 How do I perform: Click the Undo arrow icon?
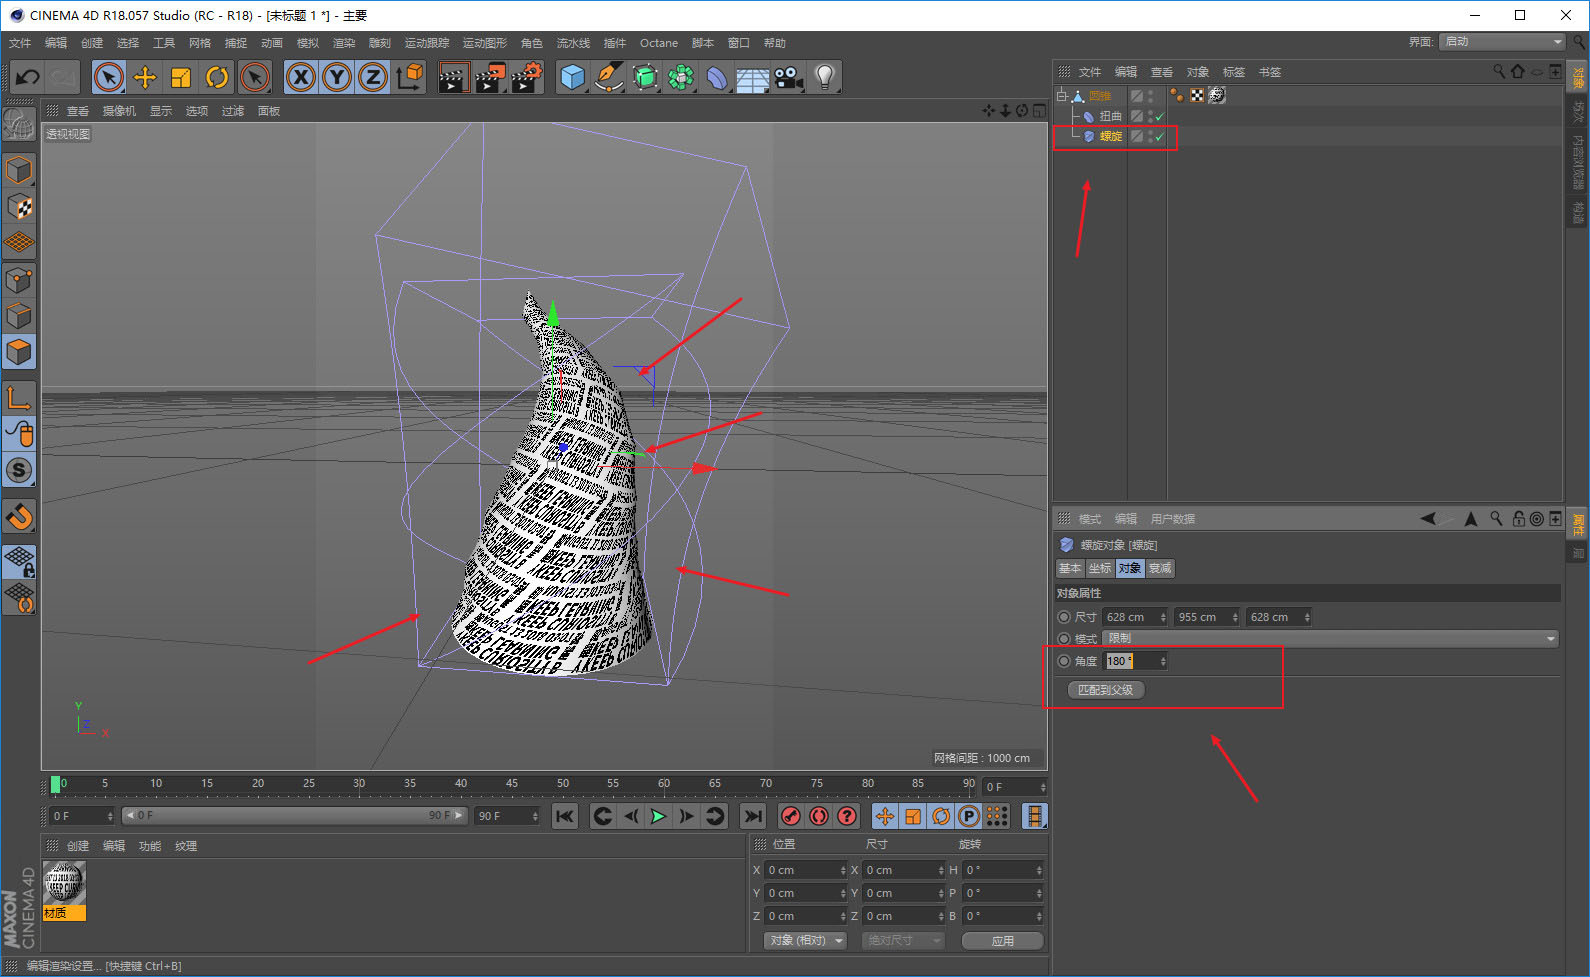27,77
